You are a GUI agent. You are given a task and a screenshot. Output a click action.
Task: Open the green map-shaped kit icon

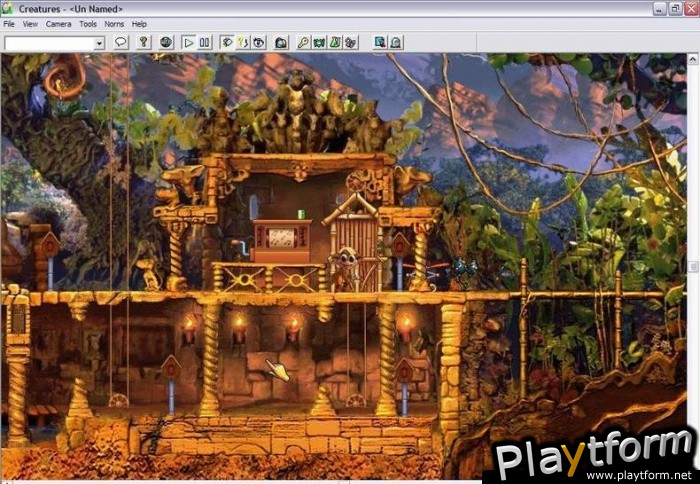pos(319,42)
